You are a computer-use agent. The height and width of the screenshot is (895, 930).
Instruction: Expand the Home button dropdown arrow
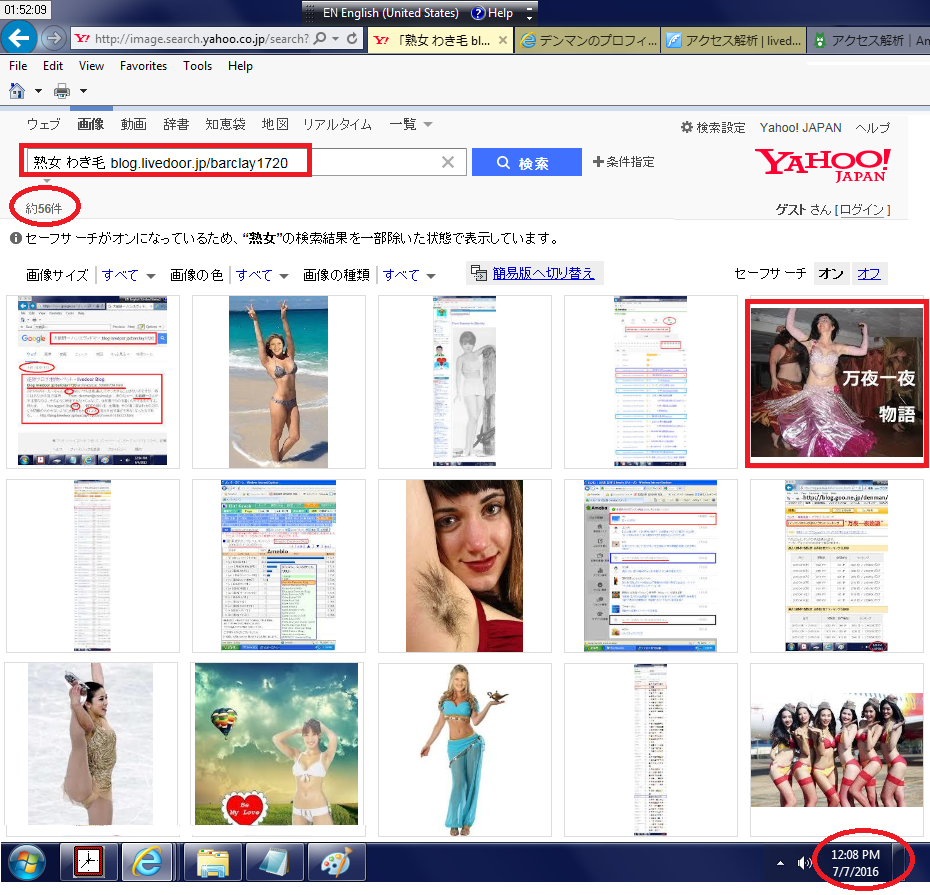(x=39, y=91)
